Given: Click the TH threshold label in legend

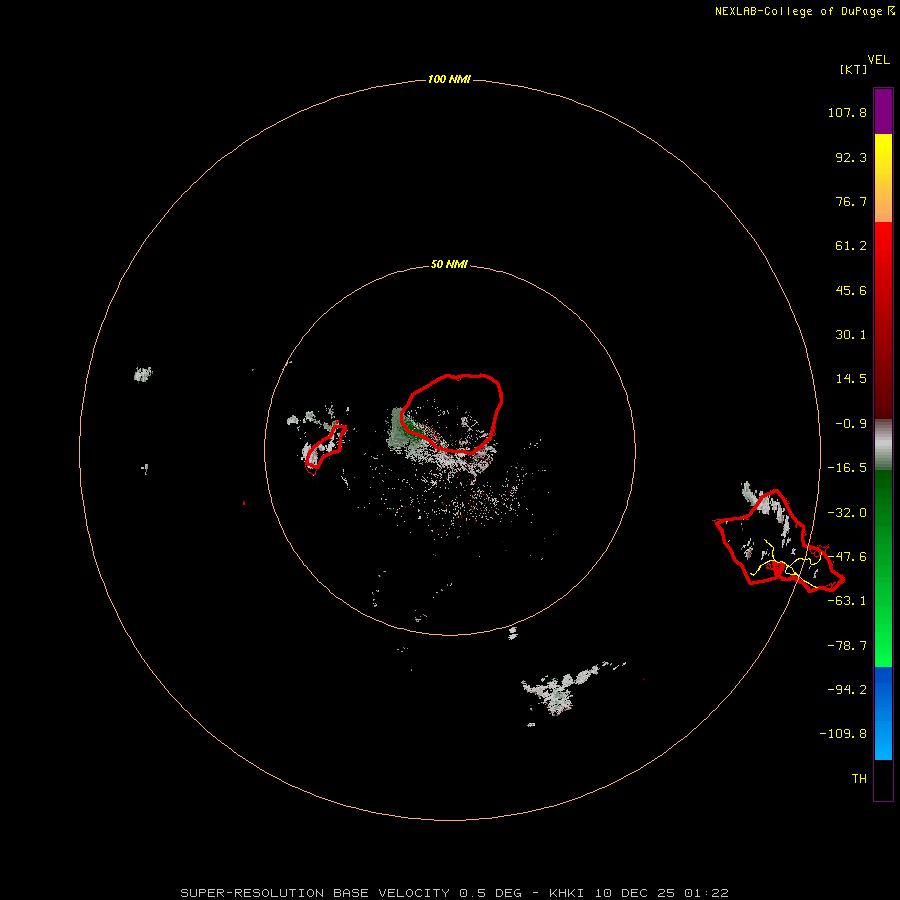Looking at the screenshot, I should (859, 779).
